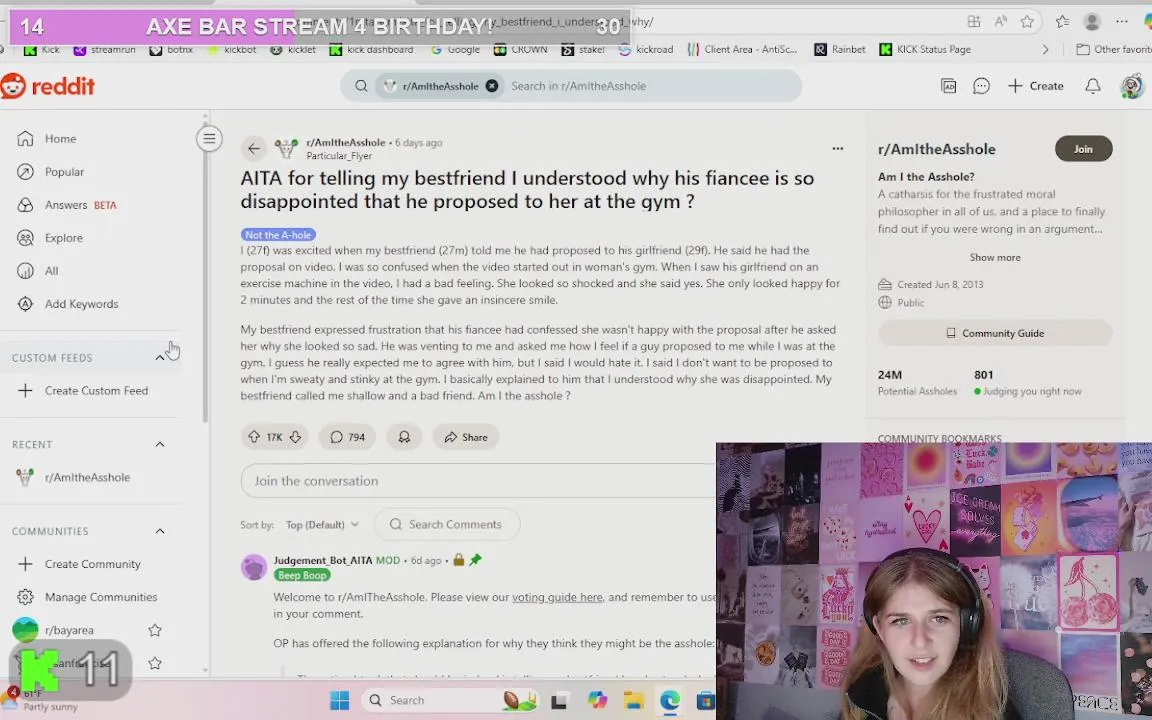Click the taskbar Search box
Screen dimensions: 1152x720
[x=450, y=700]
